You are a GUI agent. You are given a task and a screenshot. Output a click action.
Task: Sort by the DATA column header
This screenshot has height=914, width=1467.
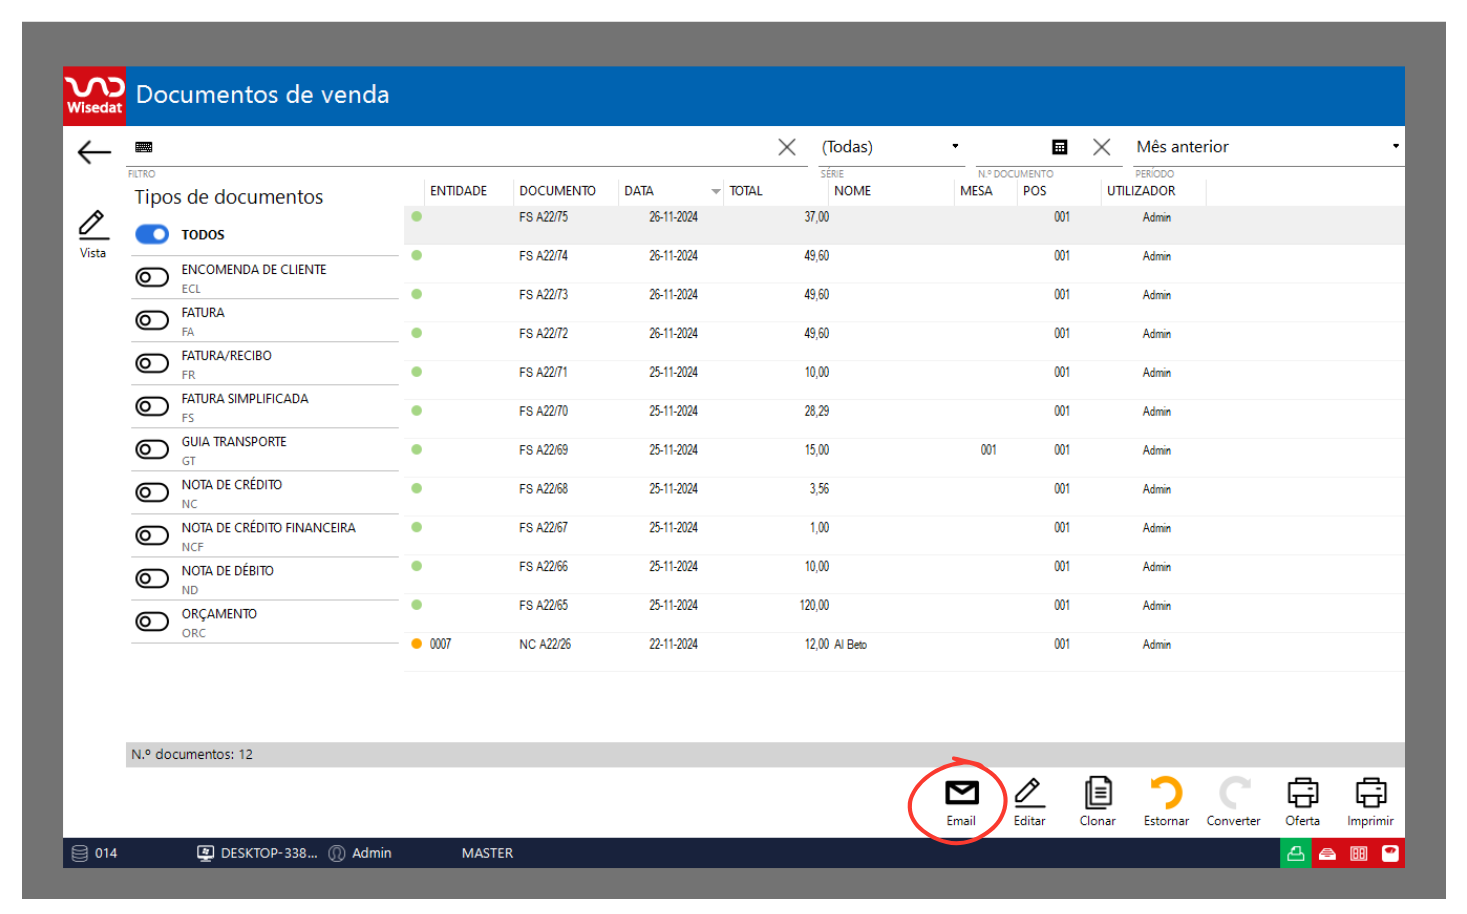coord(640,191)
